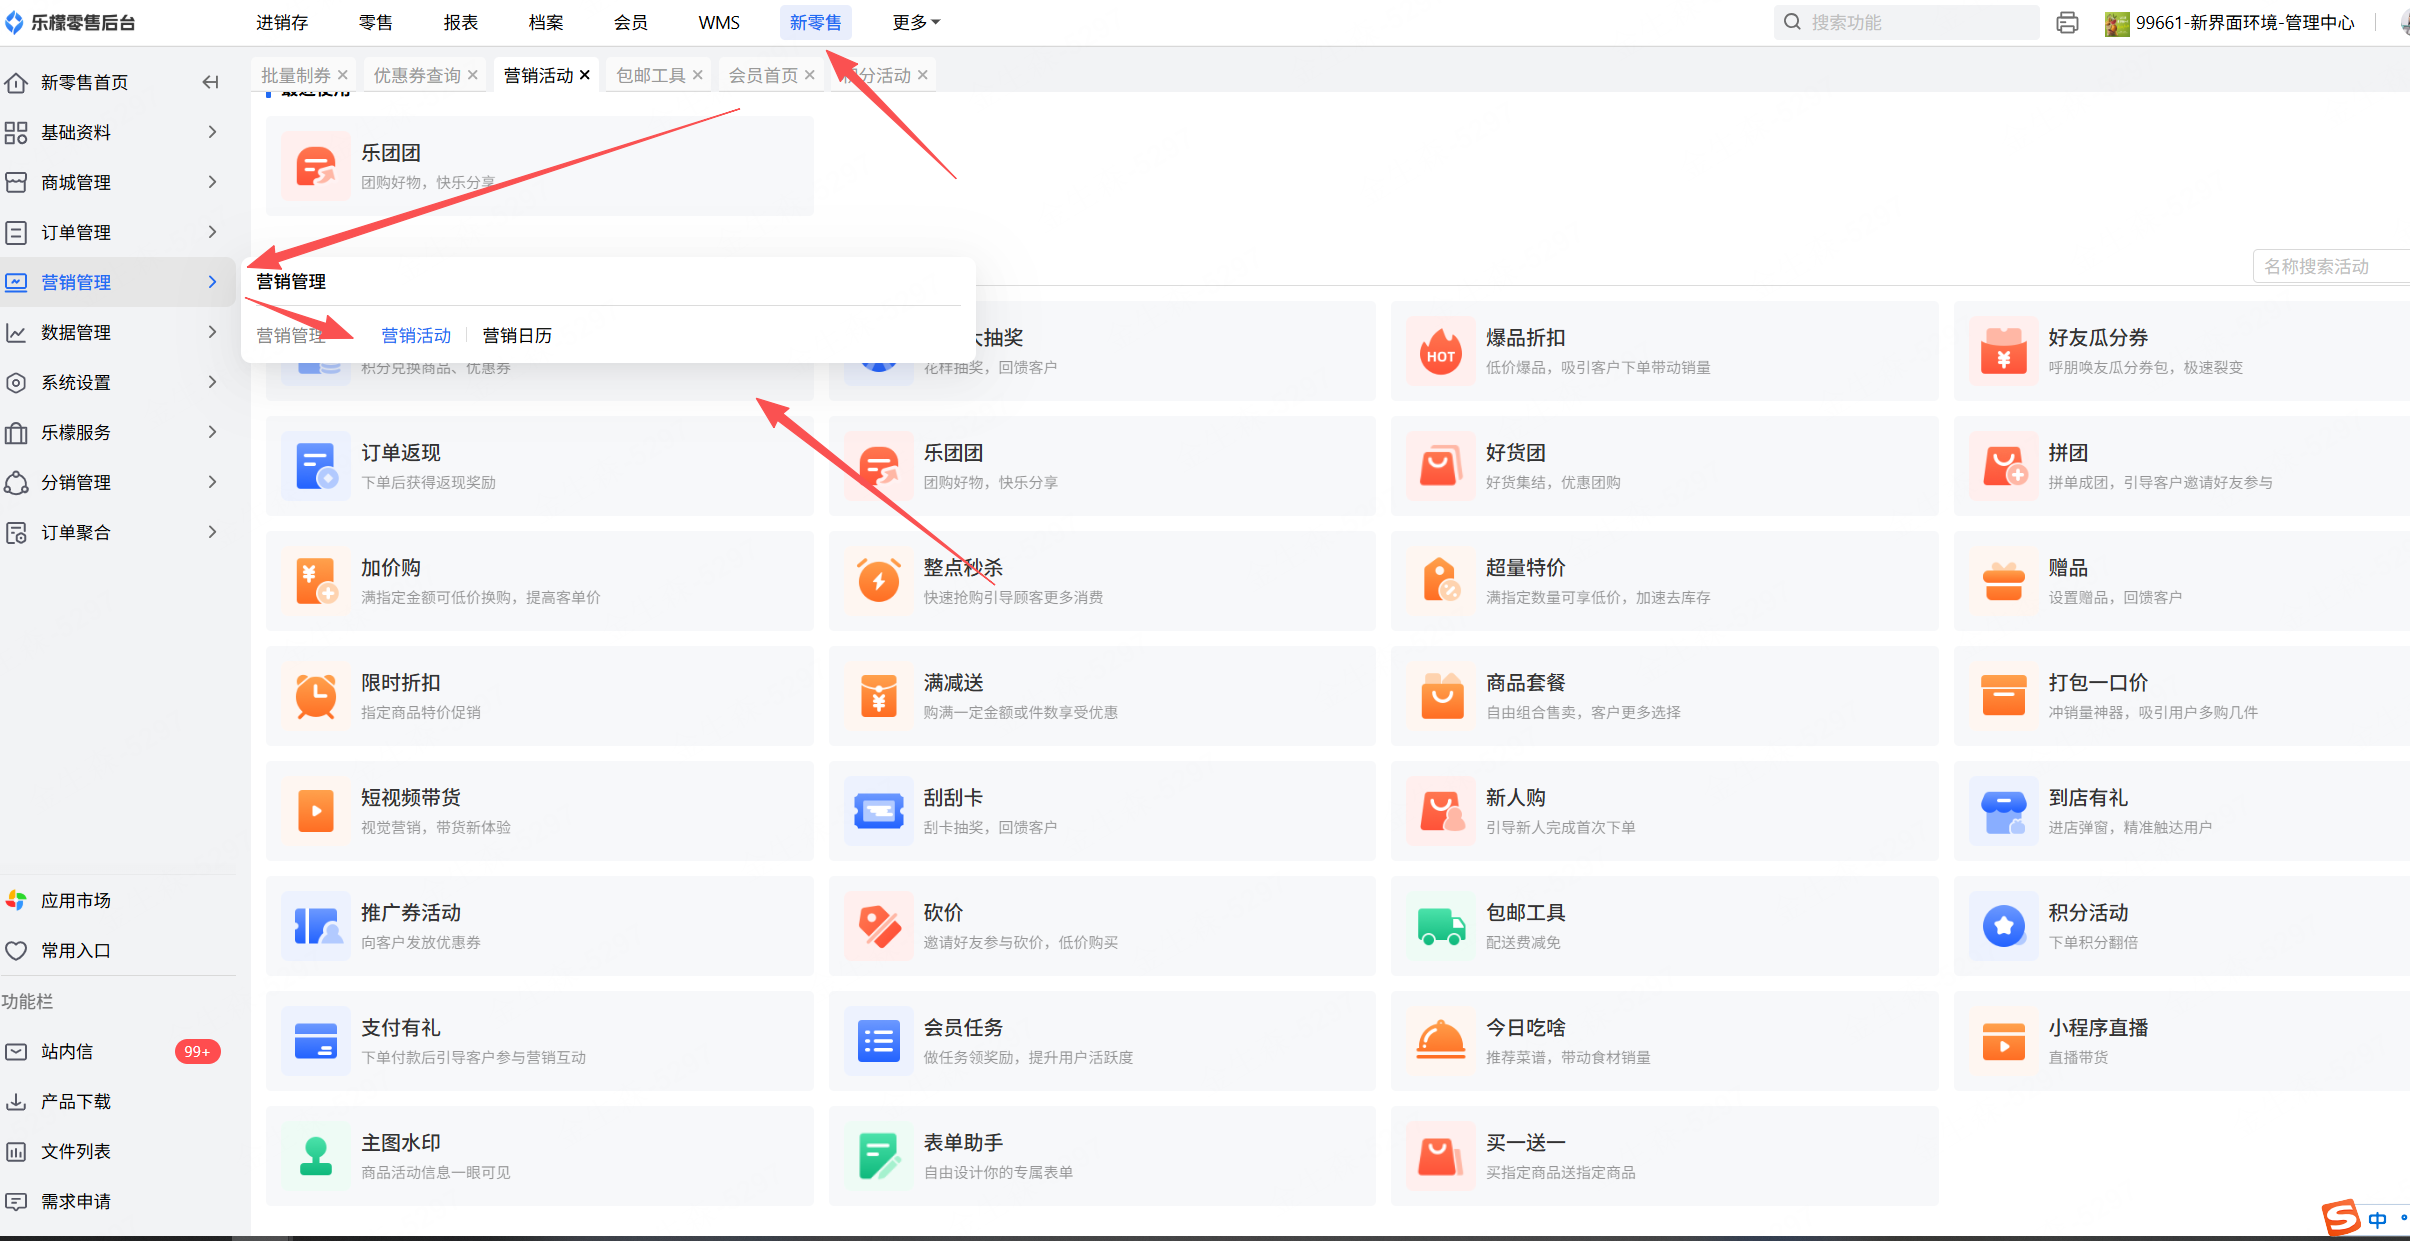Screen dimensions: 2410x1241
Task: Click the 限时折扣 alarm clock icon
Action: click(316, 697)
